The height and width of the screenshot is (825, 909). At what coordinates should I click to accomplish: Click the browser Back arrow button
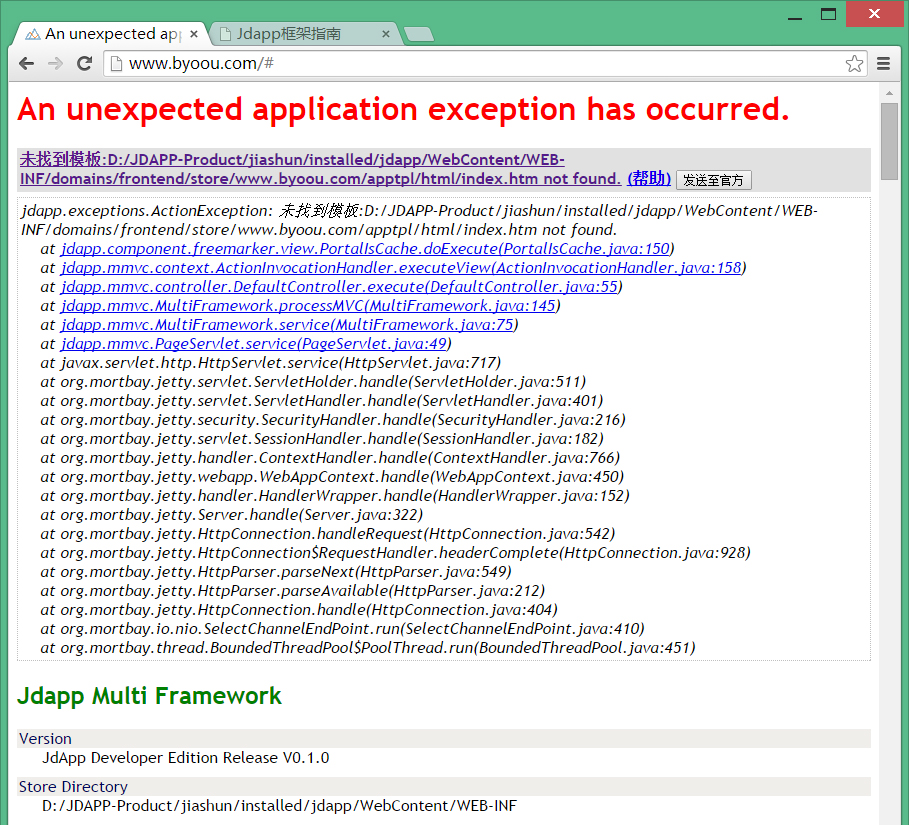click(26, 64)
